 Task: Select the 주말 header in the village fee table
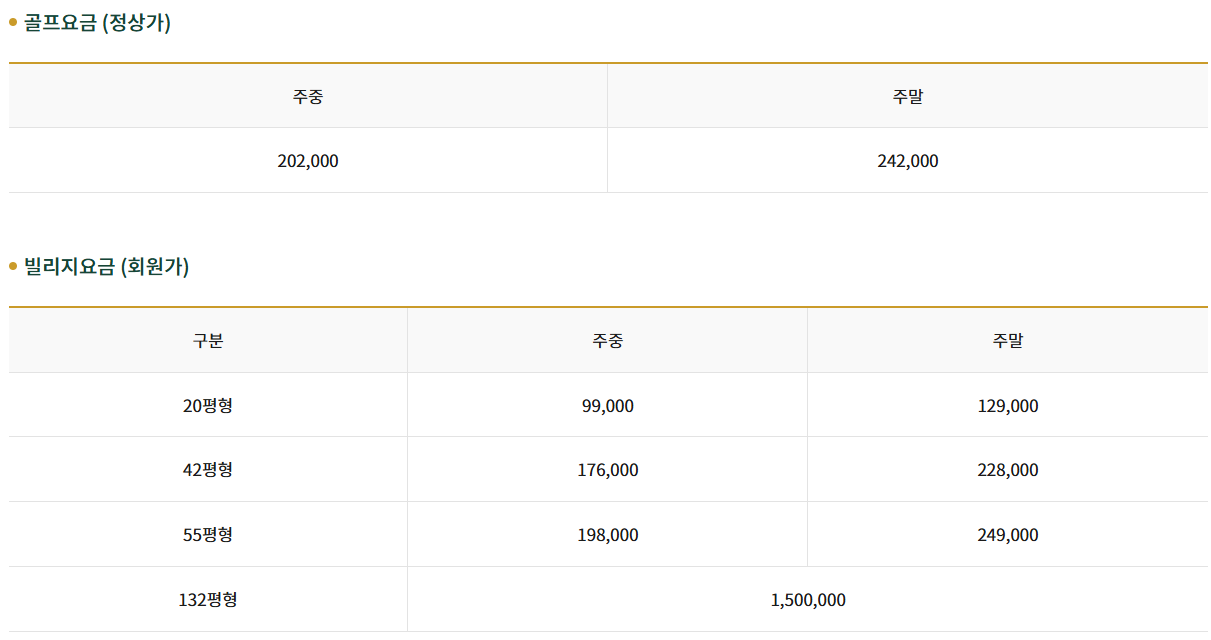point(1008,341)
